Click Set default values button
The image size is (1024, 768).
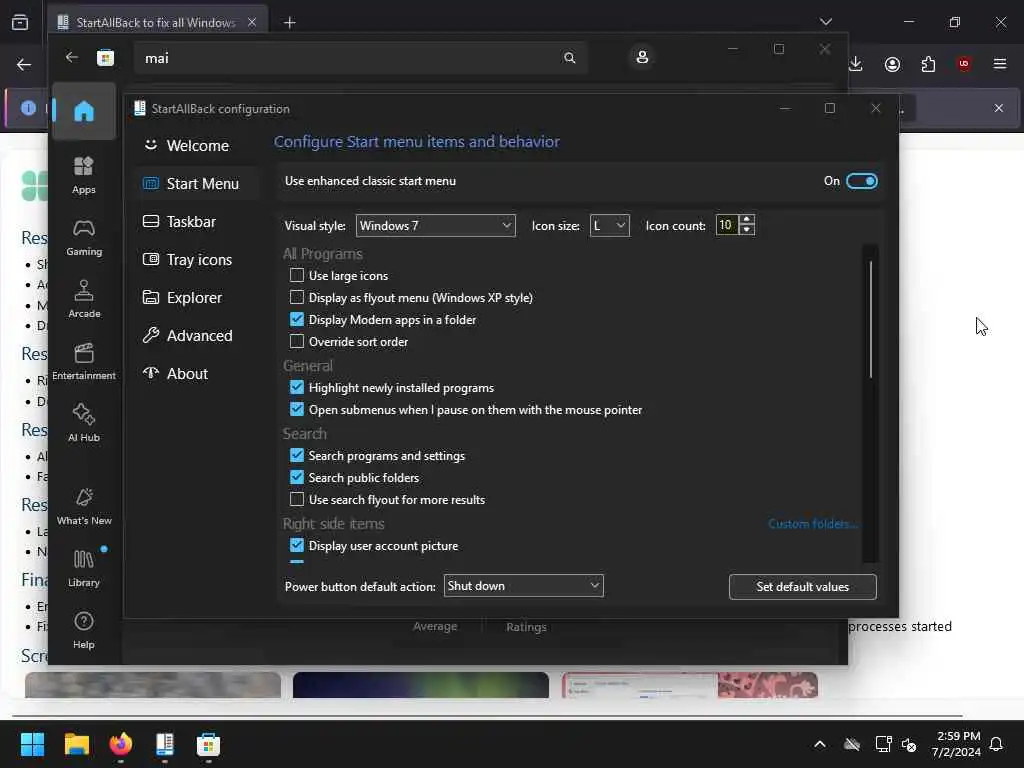tap(803, 586)
